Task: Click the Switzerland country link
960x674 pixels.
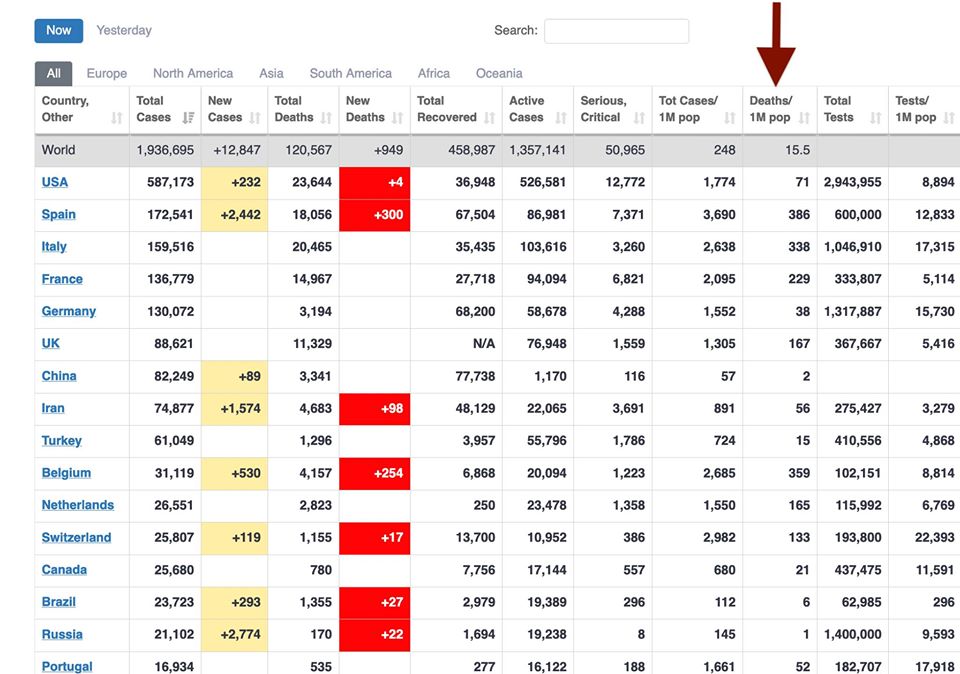Action: (x=76, y=537)
